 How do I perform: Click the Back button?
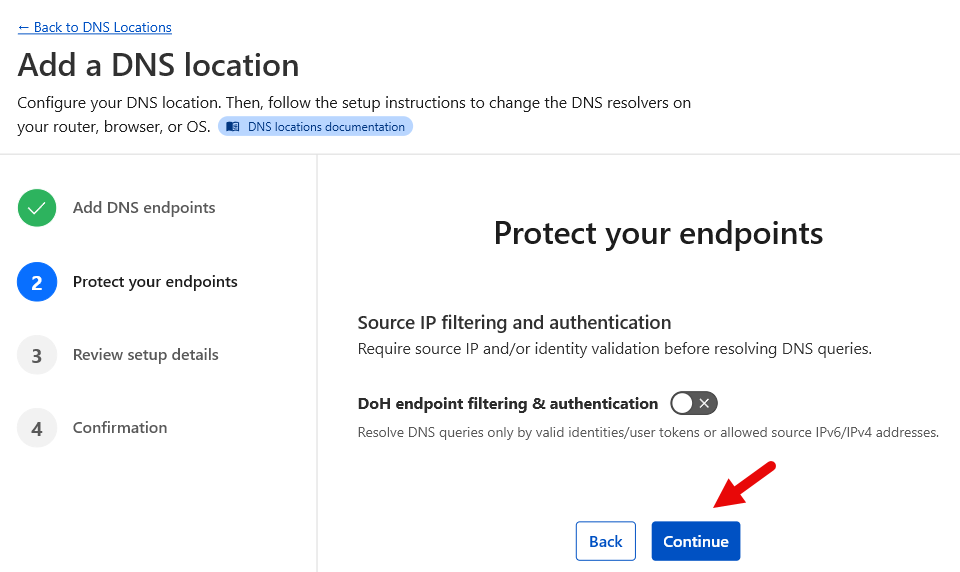click(x=606, y=541)
